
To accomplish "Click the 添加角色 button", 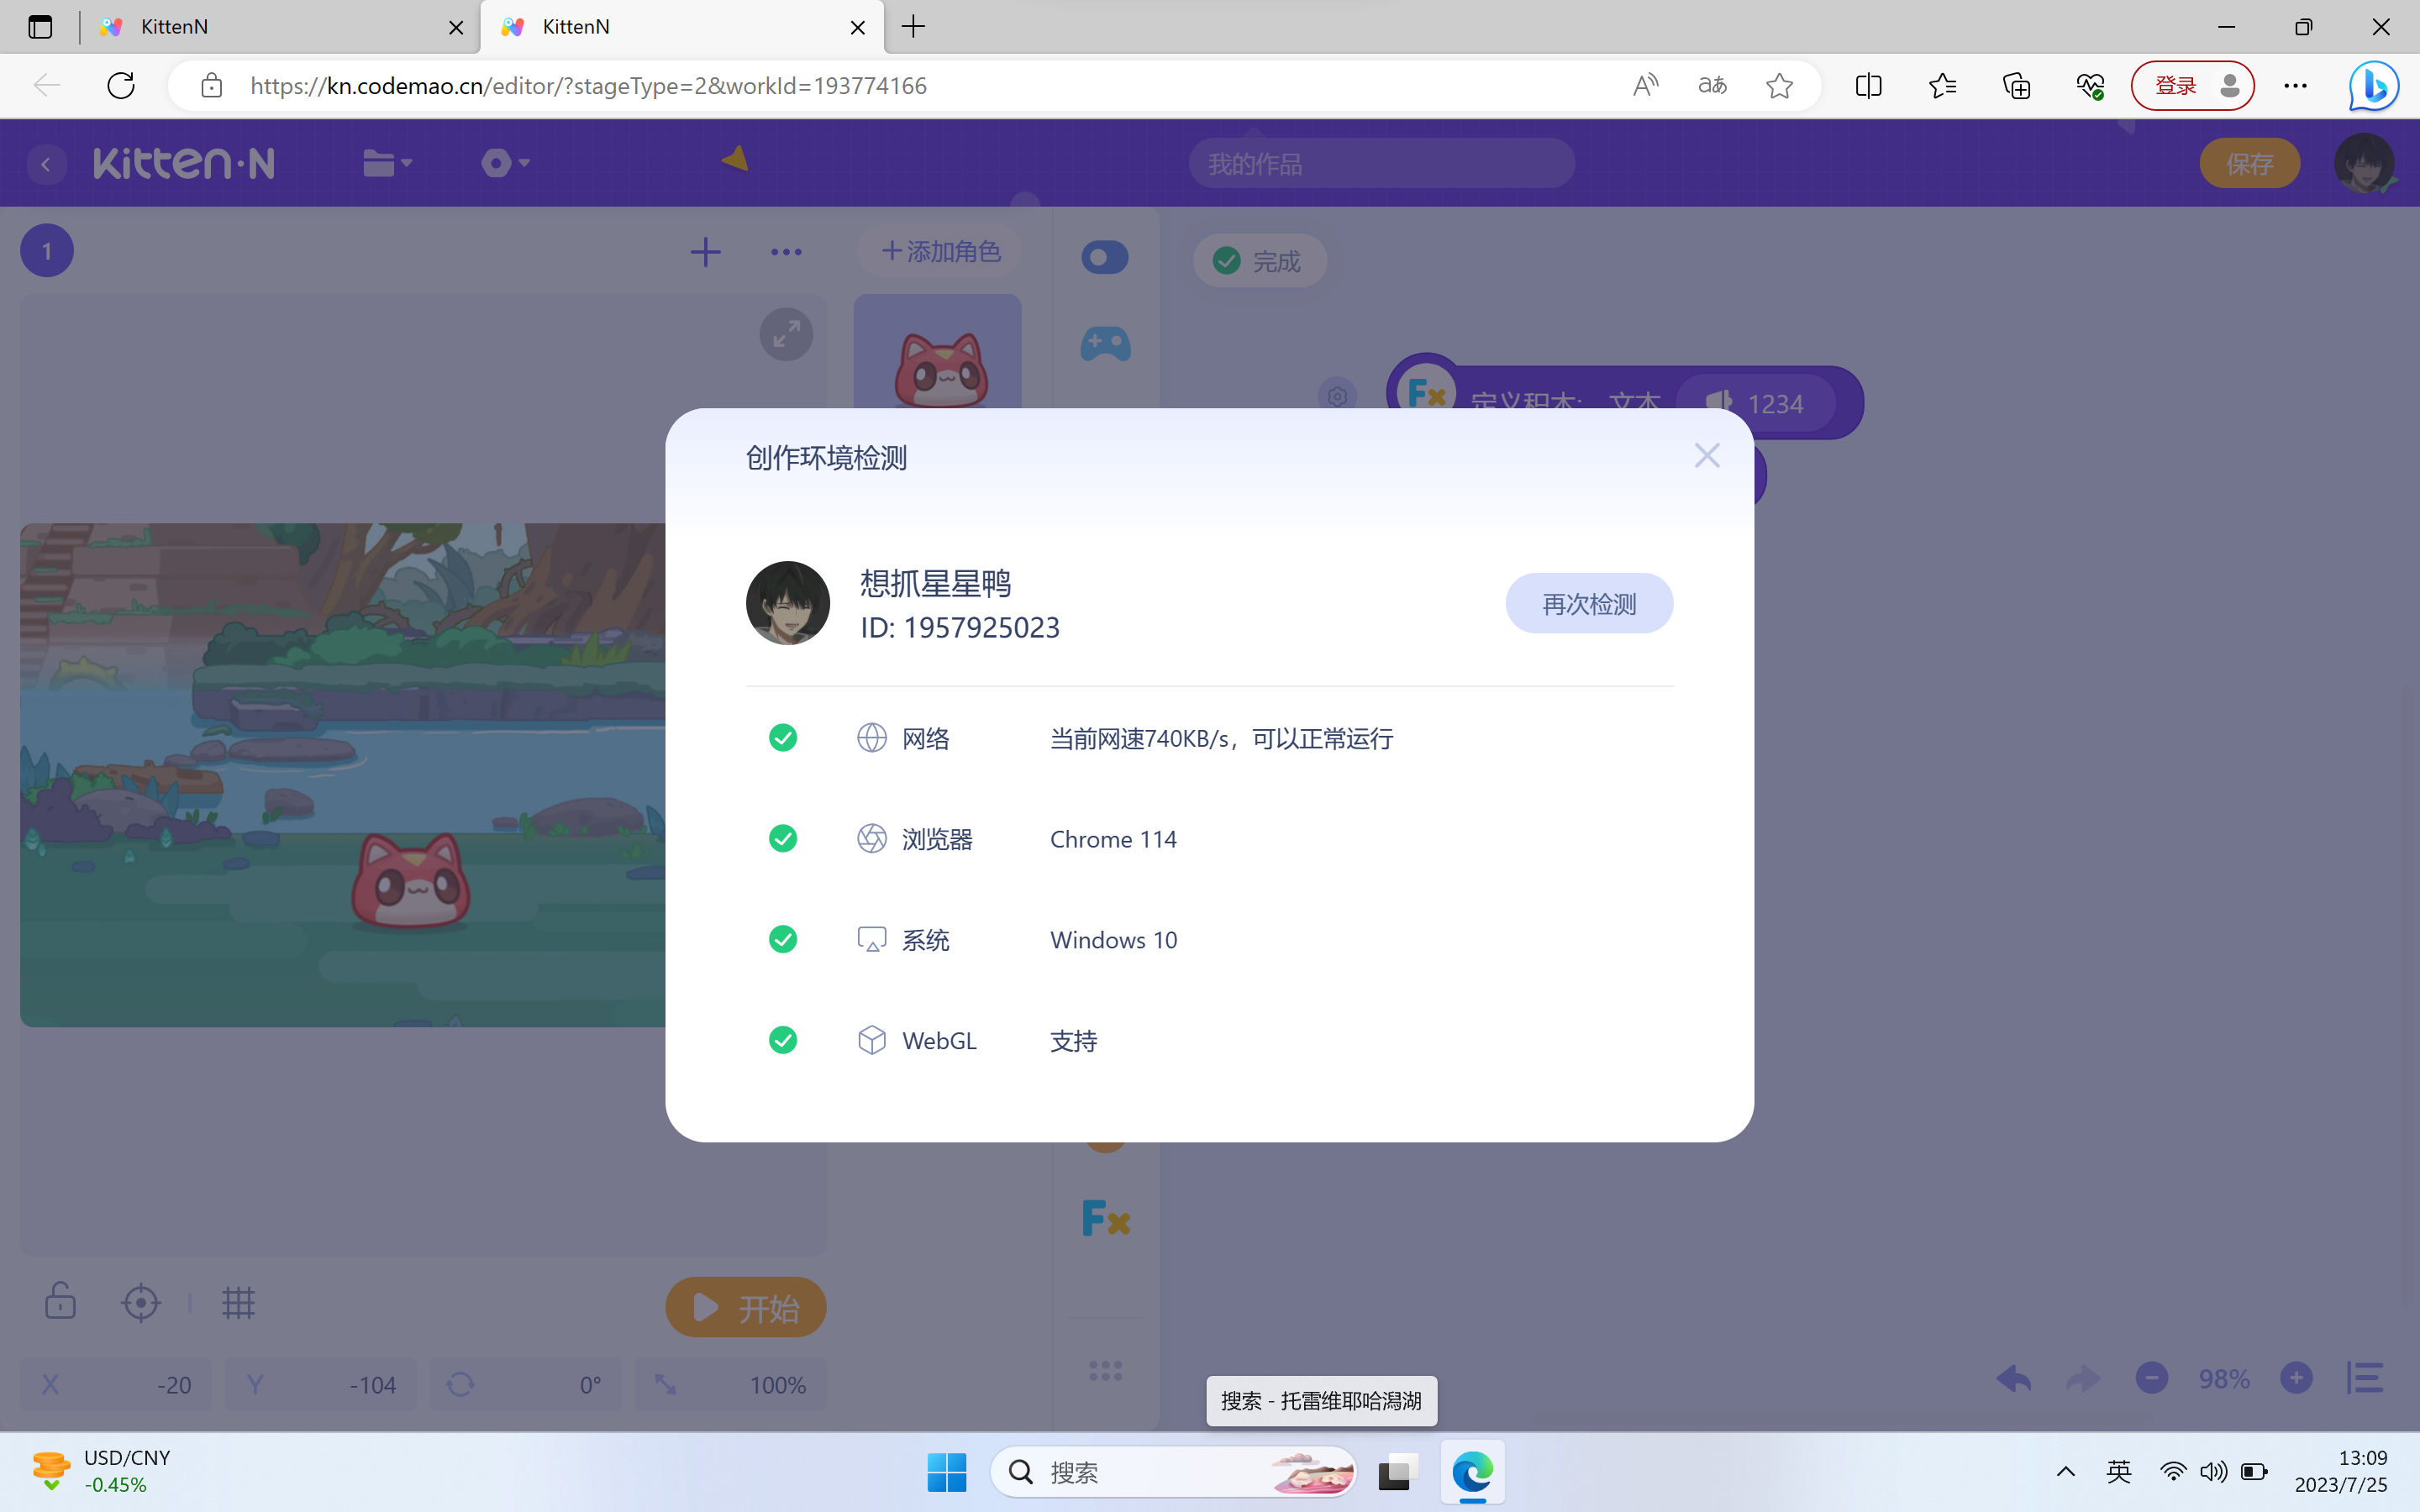I will [940, 251].
